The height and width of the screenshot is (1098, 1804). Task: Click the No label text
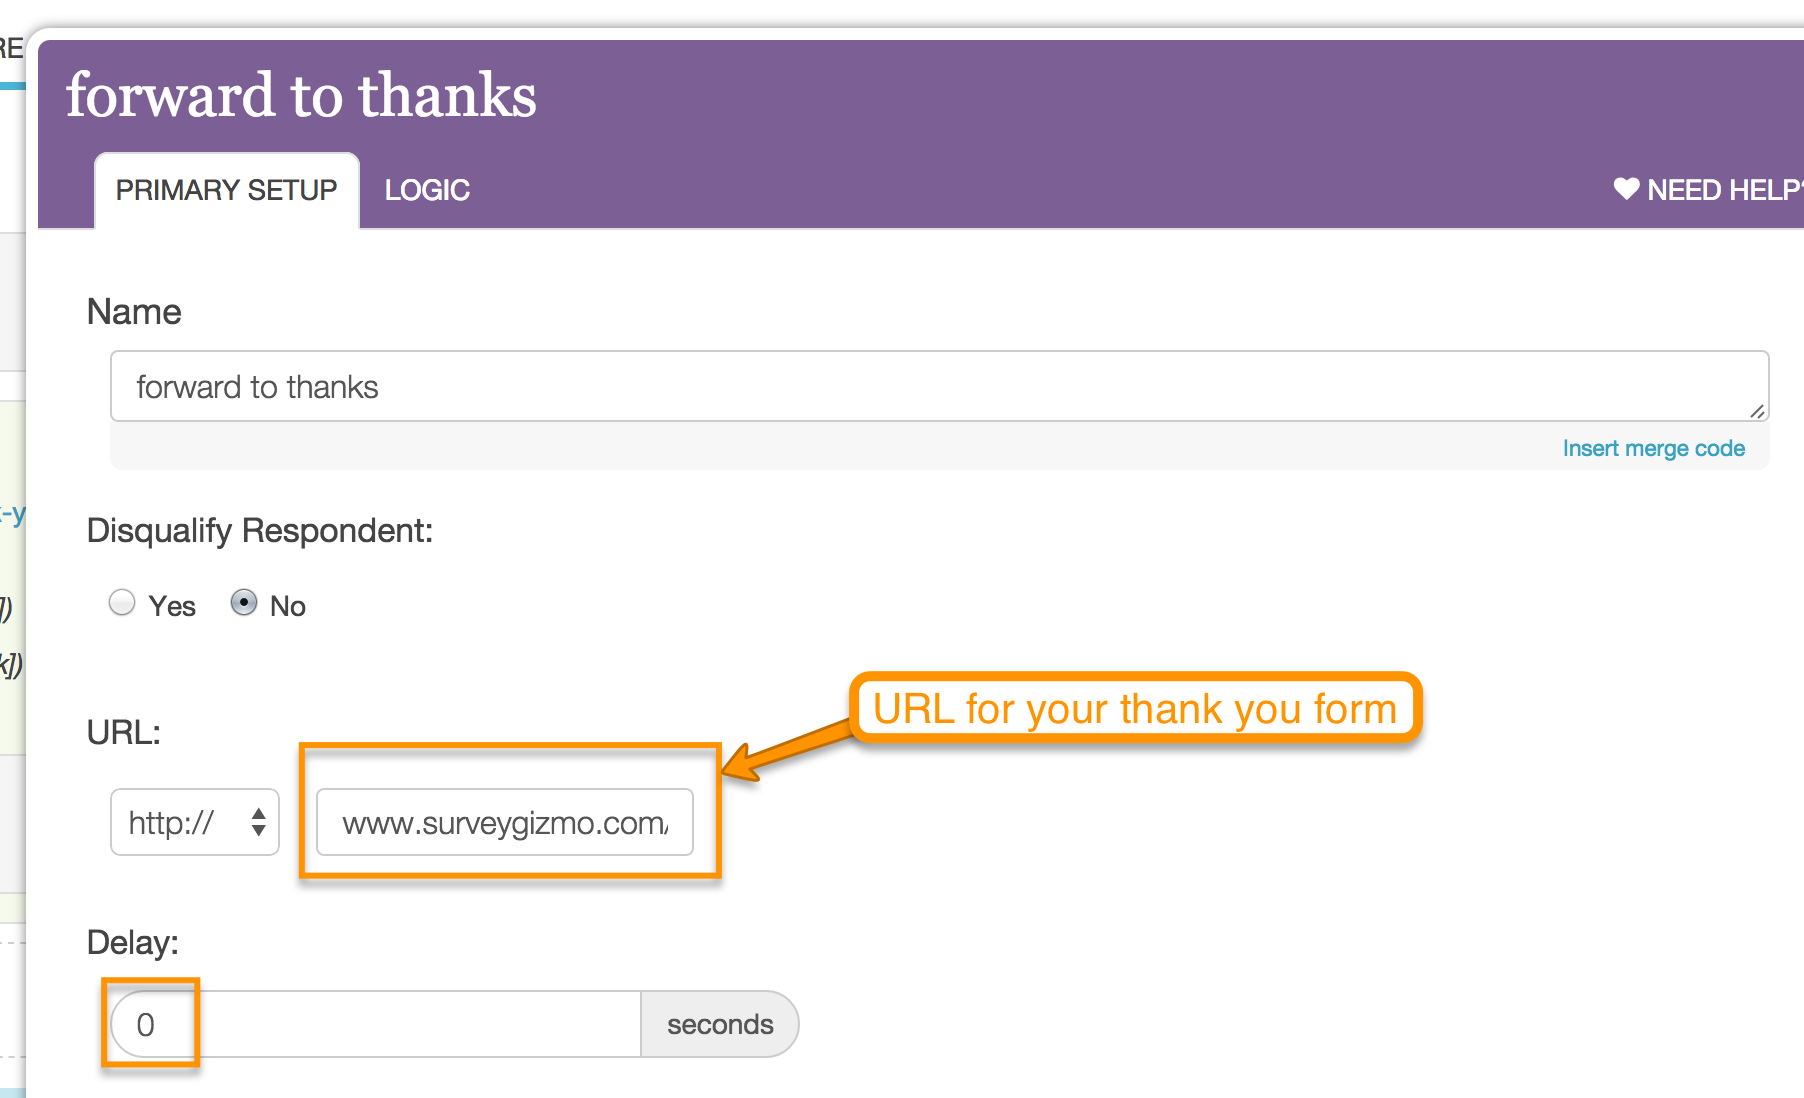(x=288, y=606)
